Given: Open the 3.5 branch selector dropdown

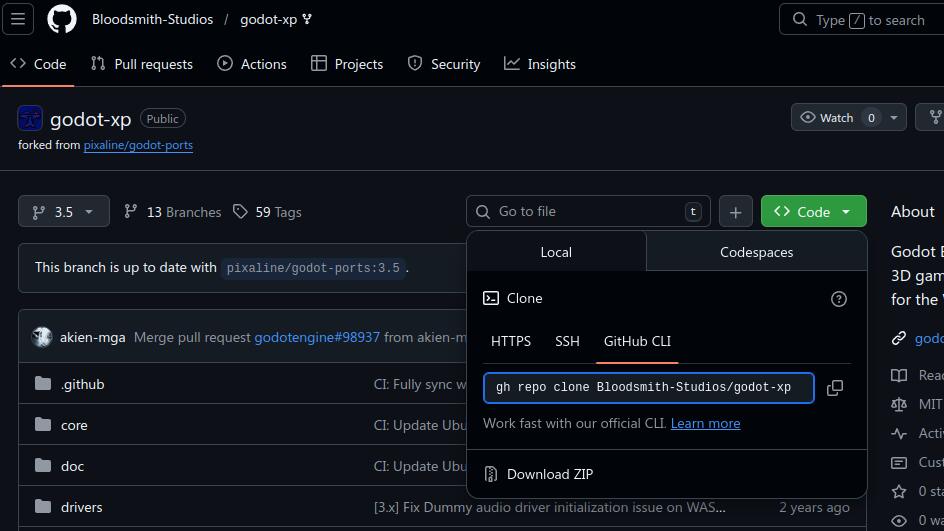Looking at the screenshot, I should pyautogui.click(x=63, y=212).
